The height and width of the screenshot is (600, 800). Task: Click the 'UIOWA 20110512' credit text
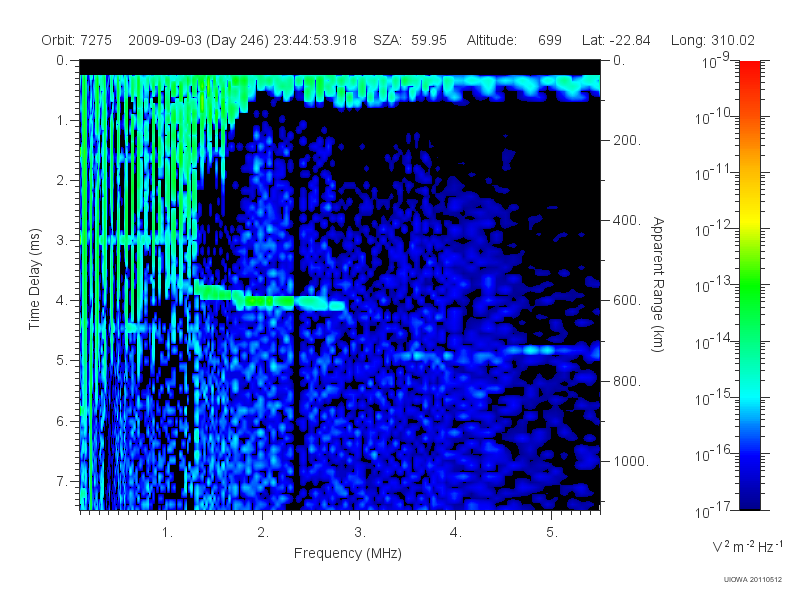click(753, 580)
